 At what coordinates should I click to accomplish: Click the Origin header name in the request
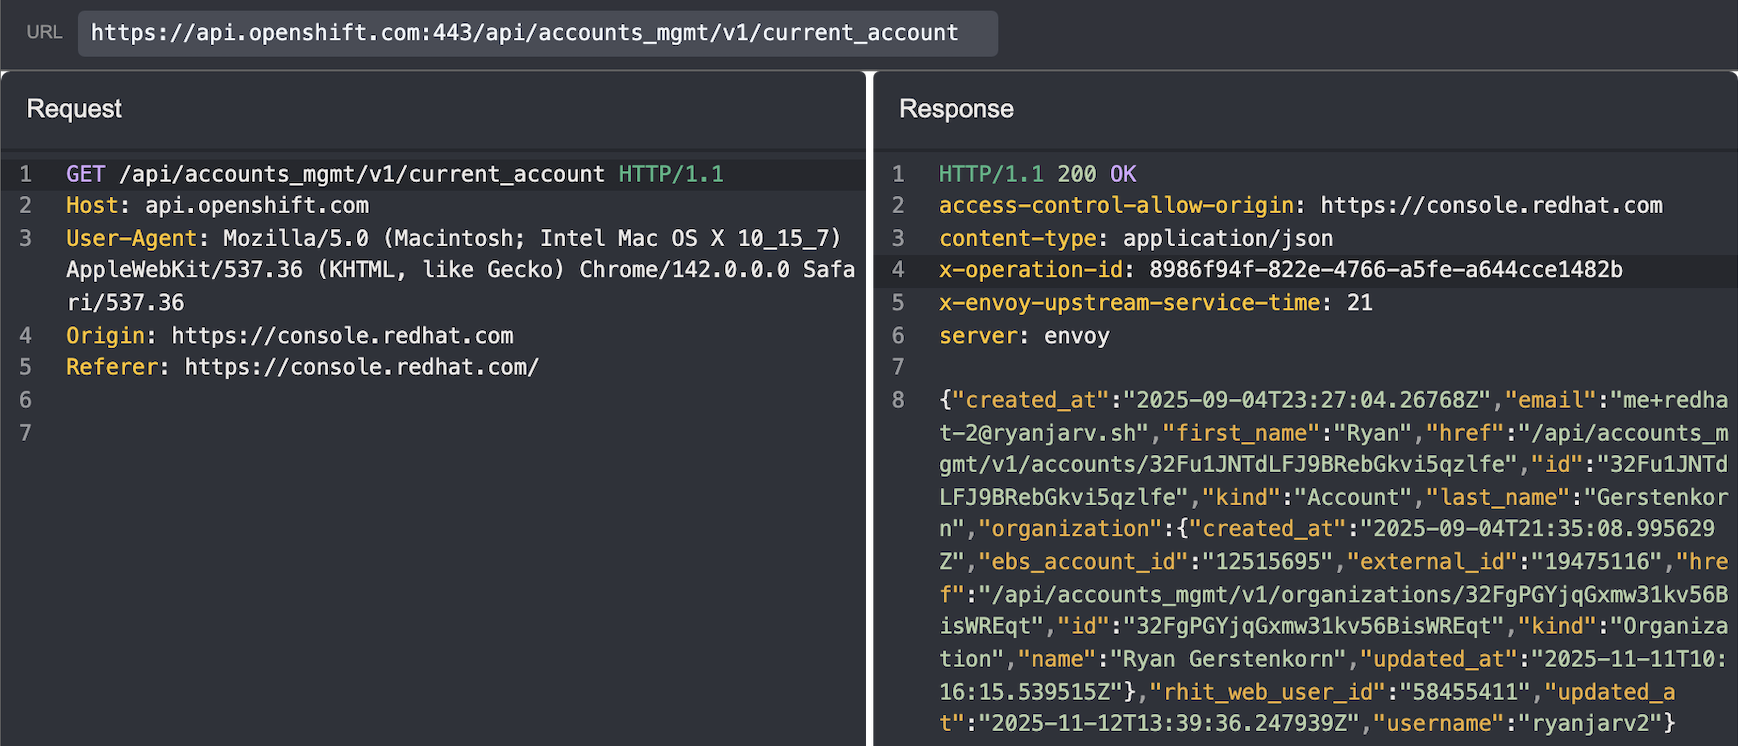[105, 336]
